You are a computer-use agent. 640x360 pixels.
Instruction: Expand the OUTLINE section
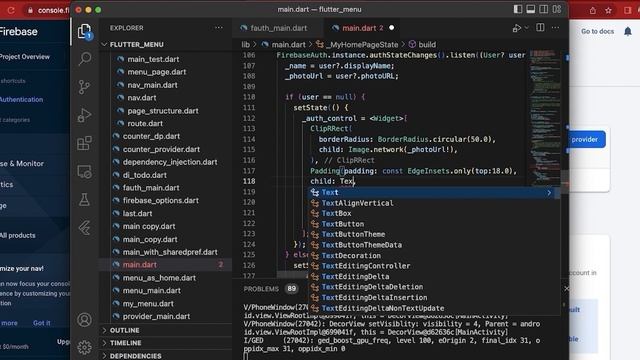pos(124,330)
